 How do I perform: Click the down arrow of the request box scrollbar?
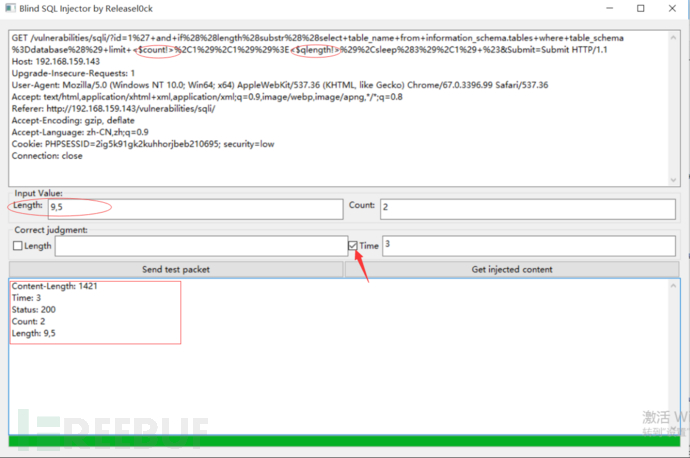pyautogui.click(x=673, y=180)
